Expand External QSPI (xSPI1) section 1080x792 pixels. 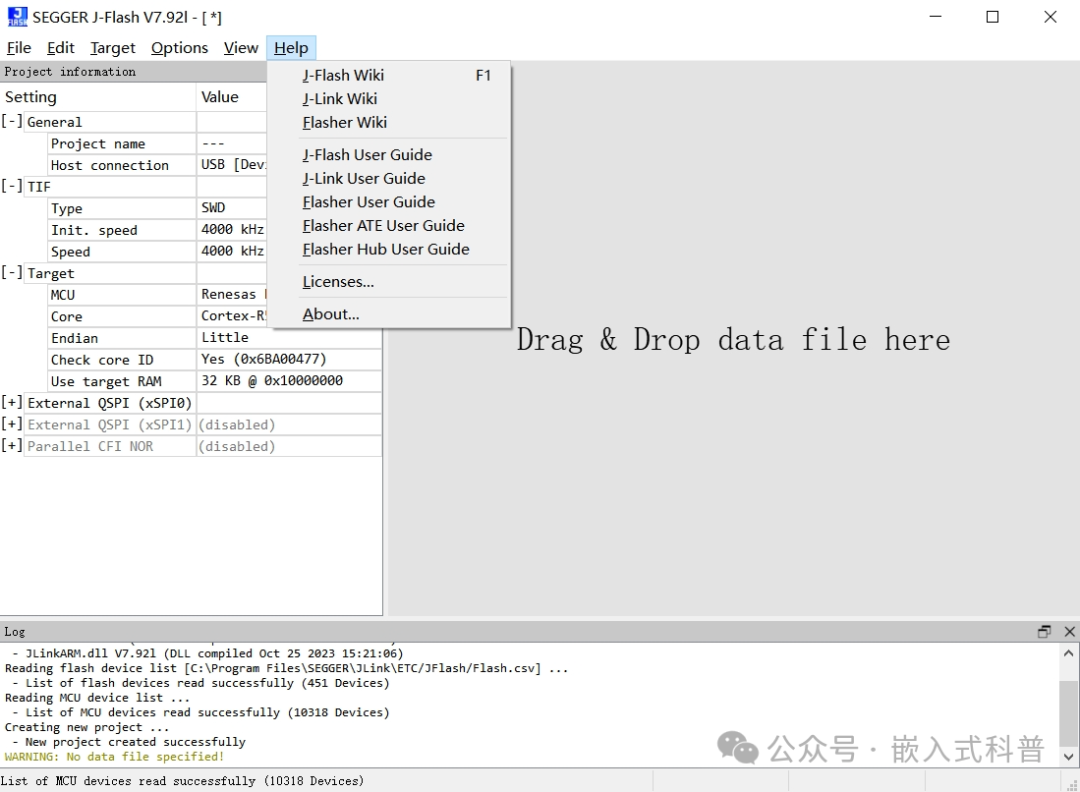click(x=11, y=424)
